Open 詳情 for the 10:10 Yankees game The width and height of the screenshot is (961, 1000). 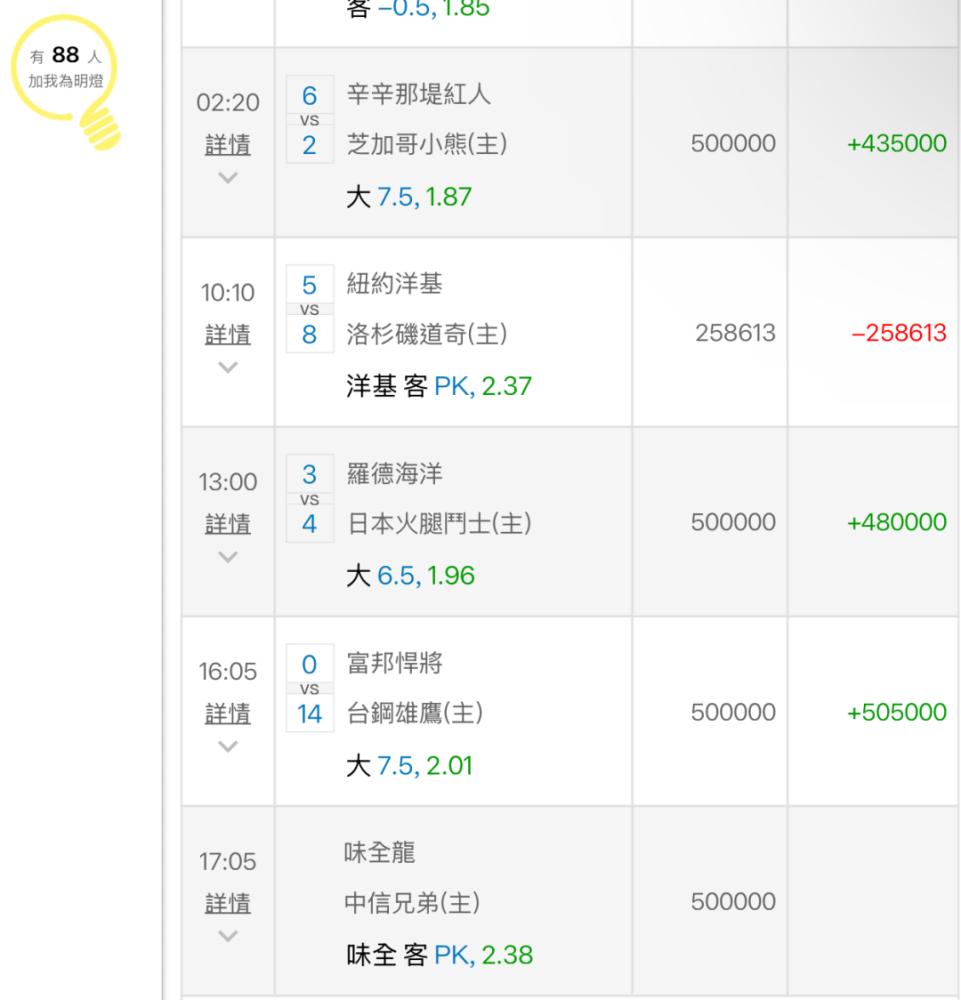228,335
